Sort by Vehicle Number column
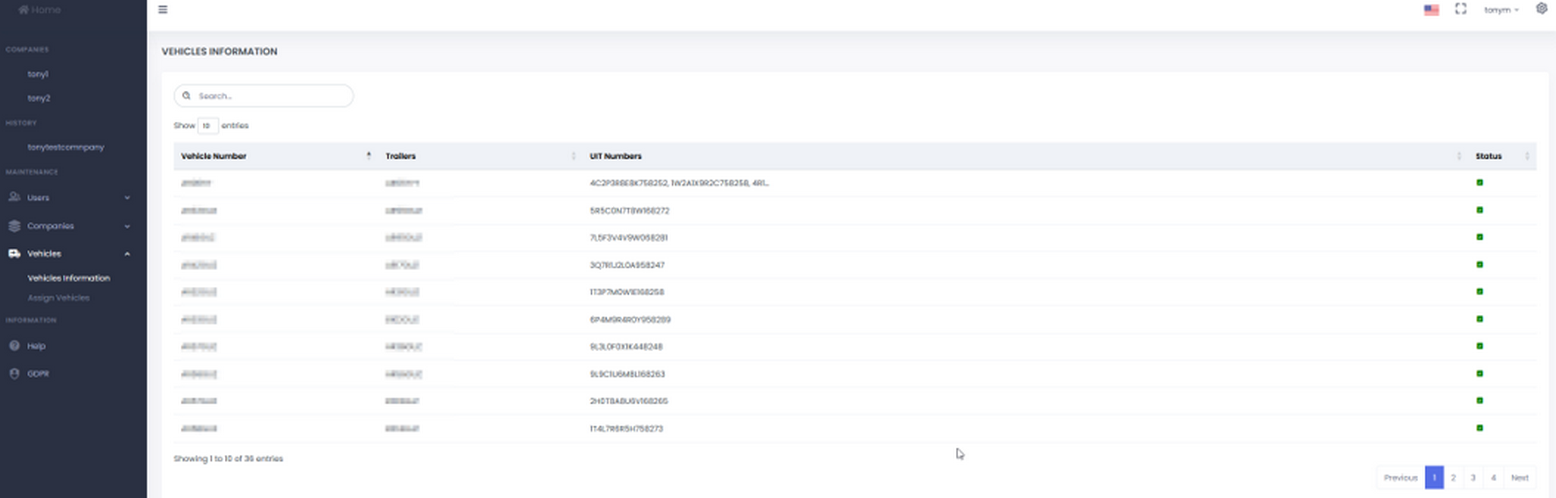The height and width of the screenshot is (498, 1556). (x=275, y=156)
